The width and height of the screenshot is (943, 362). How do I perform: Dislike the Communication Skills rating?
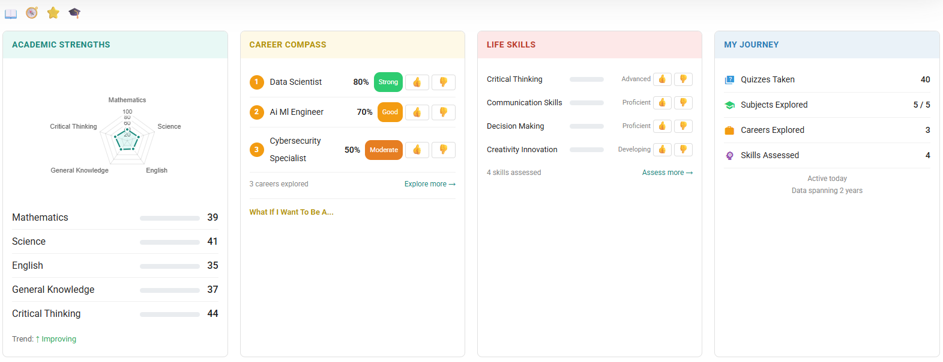[x=683, y=102]
